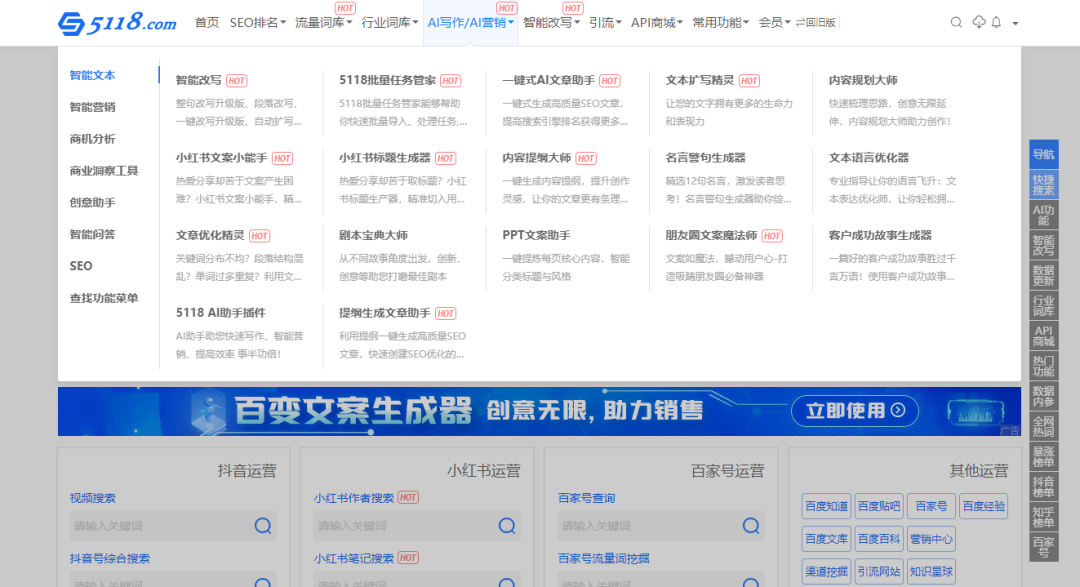Expand the 会员 dropdown menu
The image size is (1080, 587).
[774, 23]
